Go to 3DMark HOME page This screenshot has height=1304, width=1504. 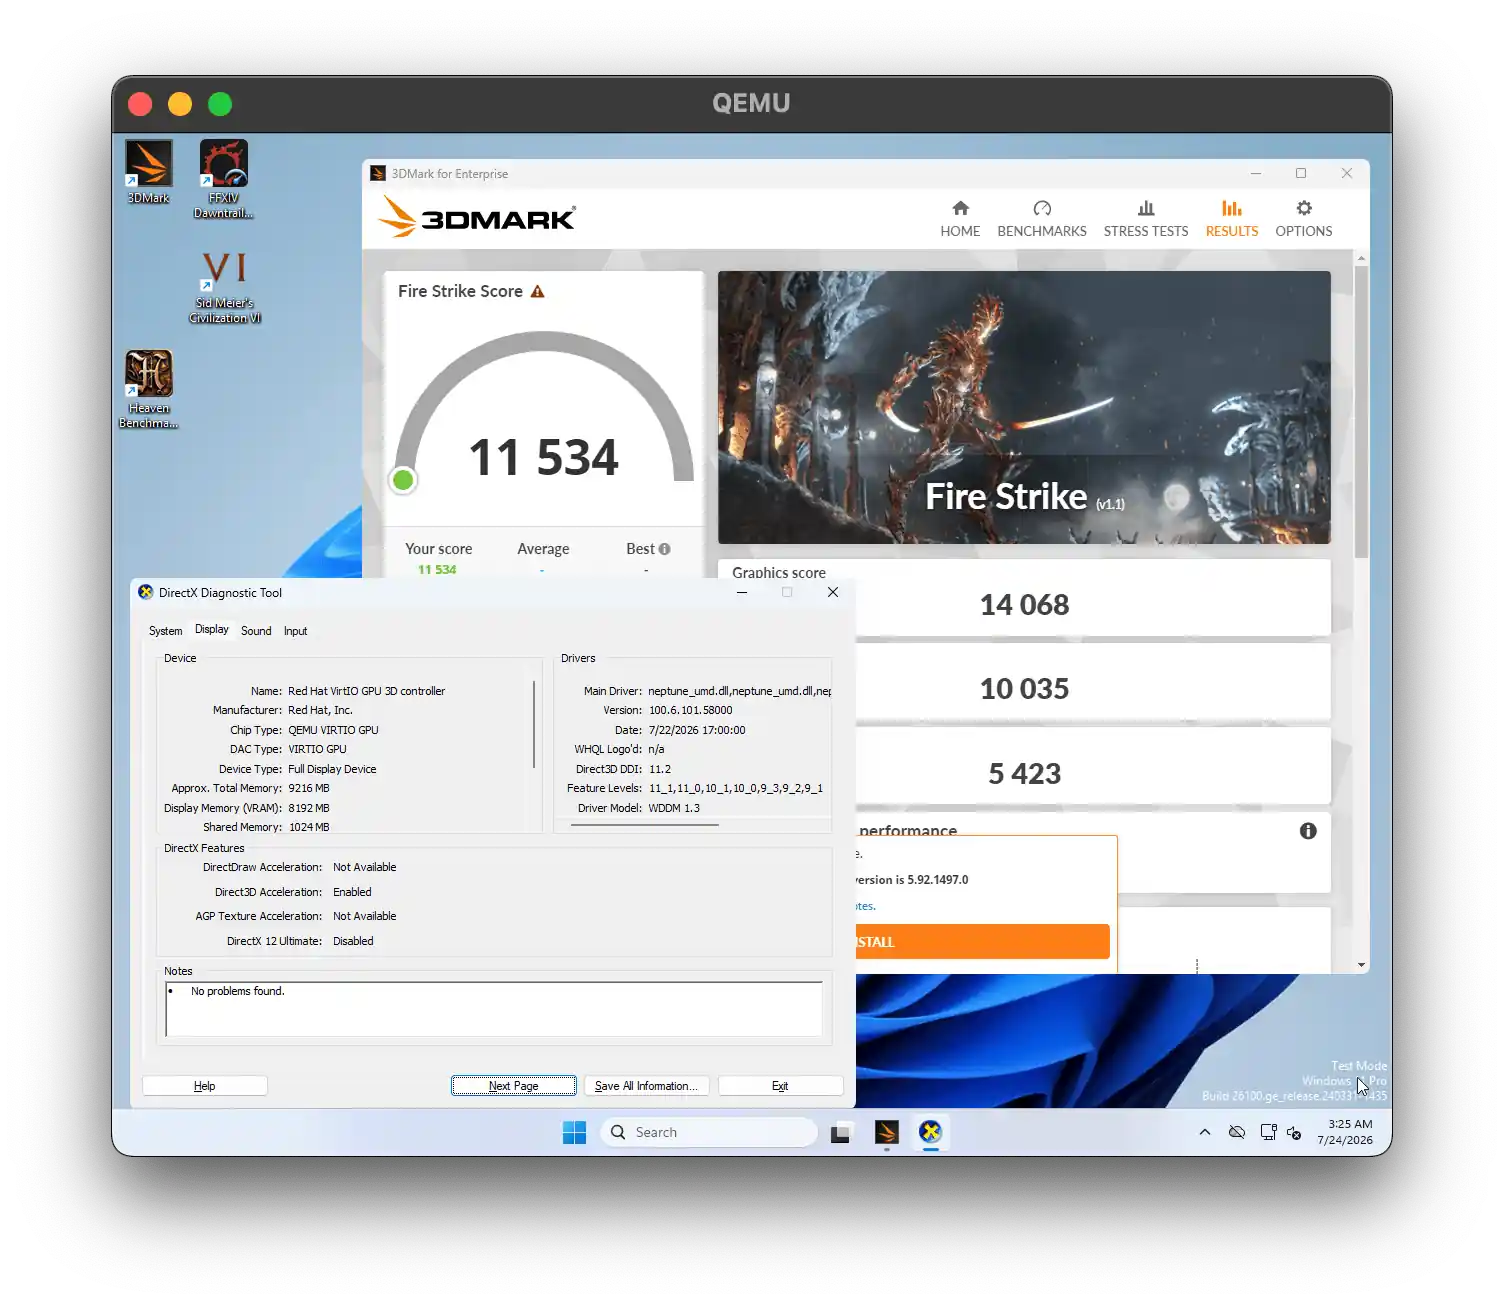point(960,219)
